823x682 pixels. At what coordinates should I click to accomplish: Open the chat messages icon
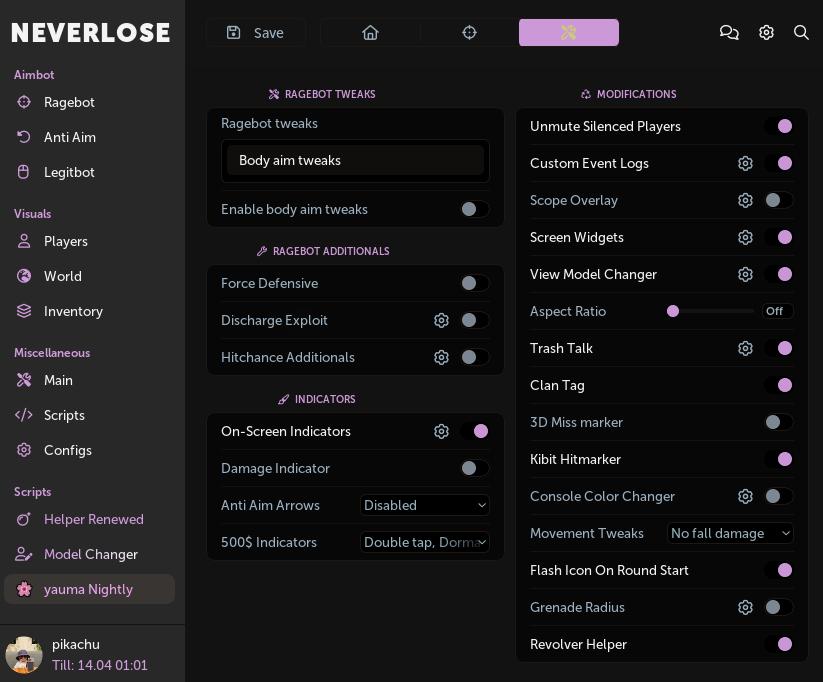click(729, 33)
